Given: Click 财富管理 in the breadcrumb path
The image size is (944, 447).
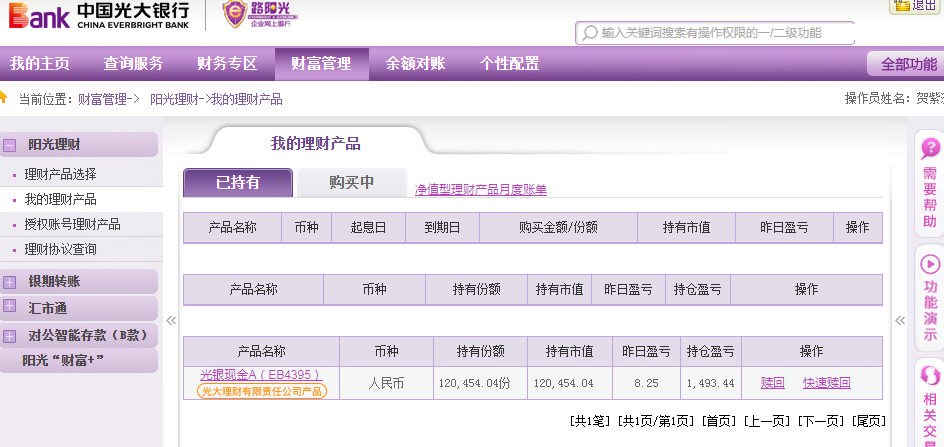Looking at the screenshot, I should 102,99.
